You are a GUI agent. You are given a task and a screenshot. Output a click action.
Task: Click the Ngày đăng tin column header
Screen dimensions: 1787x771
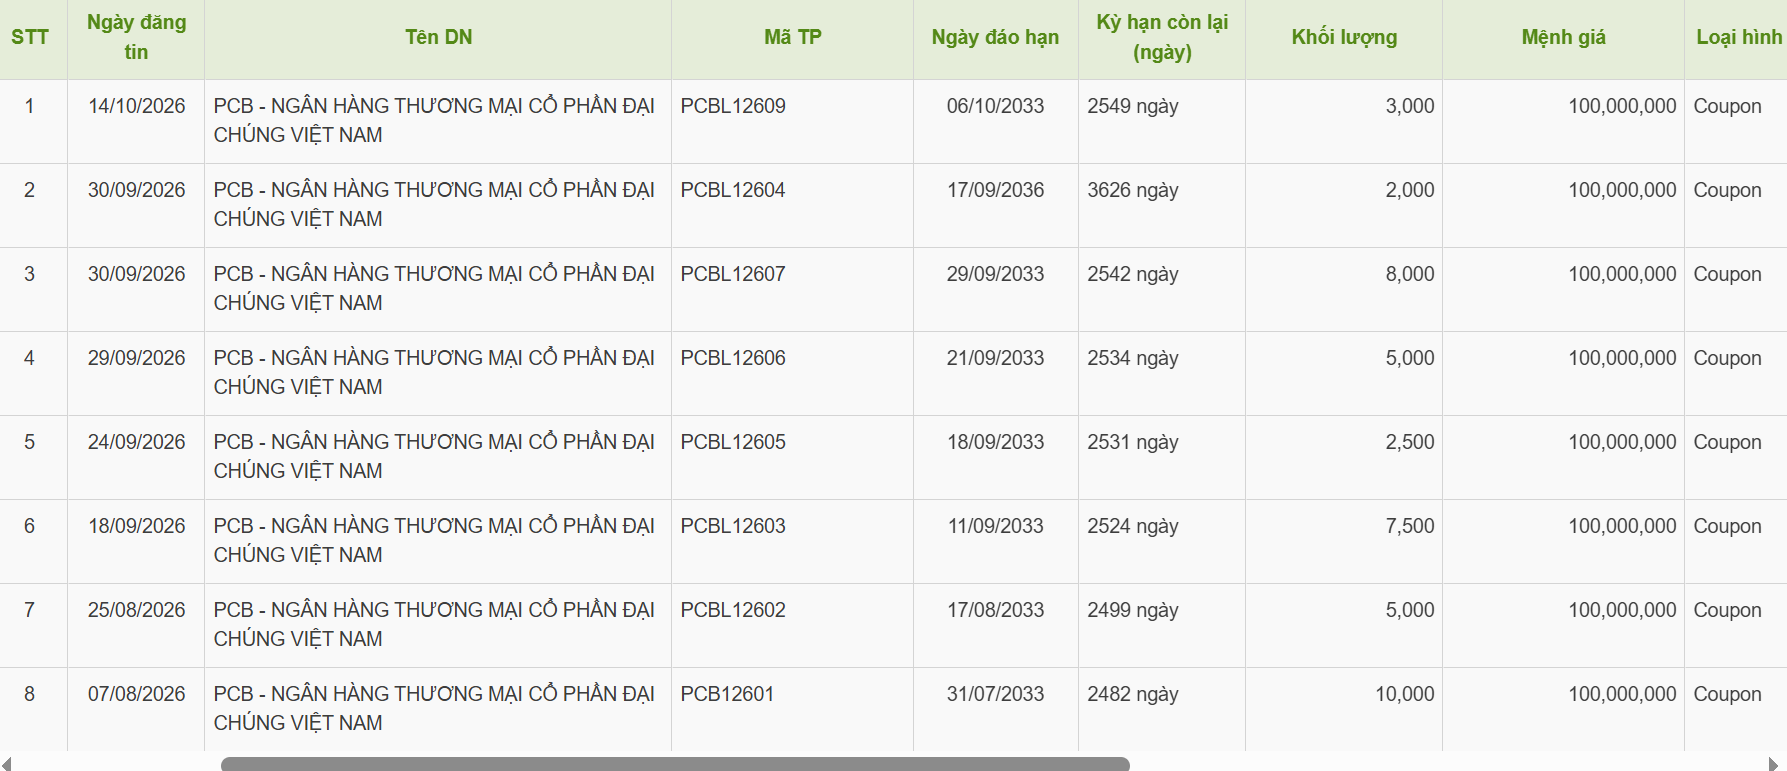coord(136,37)
